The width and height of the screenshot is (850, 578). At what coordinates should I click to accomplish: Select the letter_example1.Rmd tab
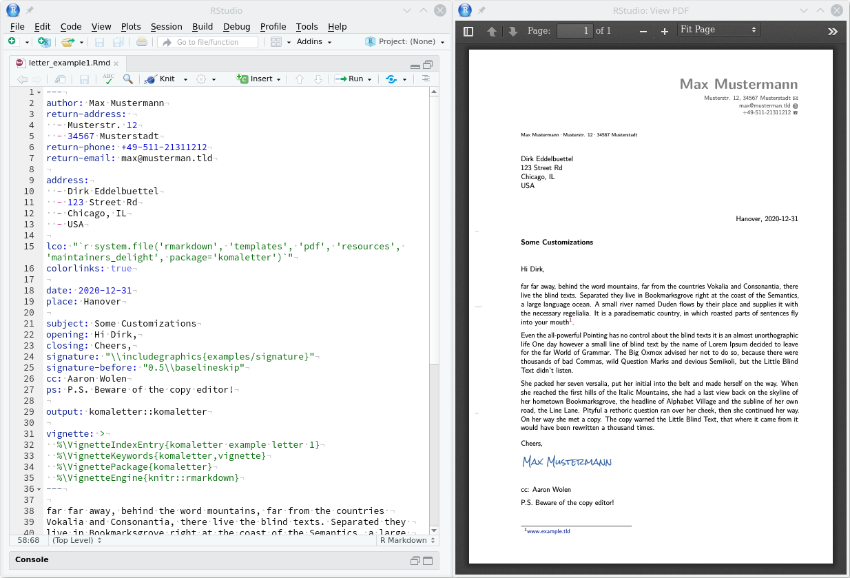click(69, 63)
